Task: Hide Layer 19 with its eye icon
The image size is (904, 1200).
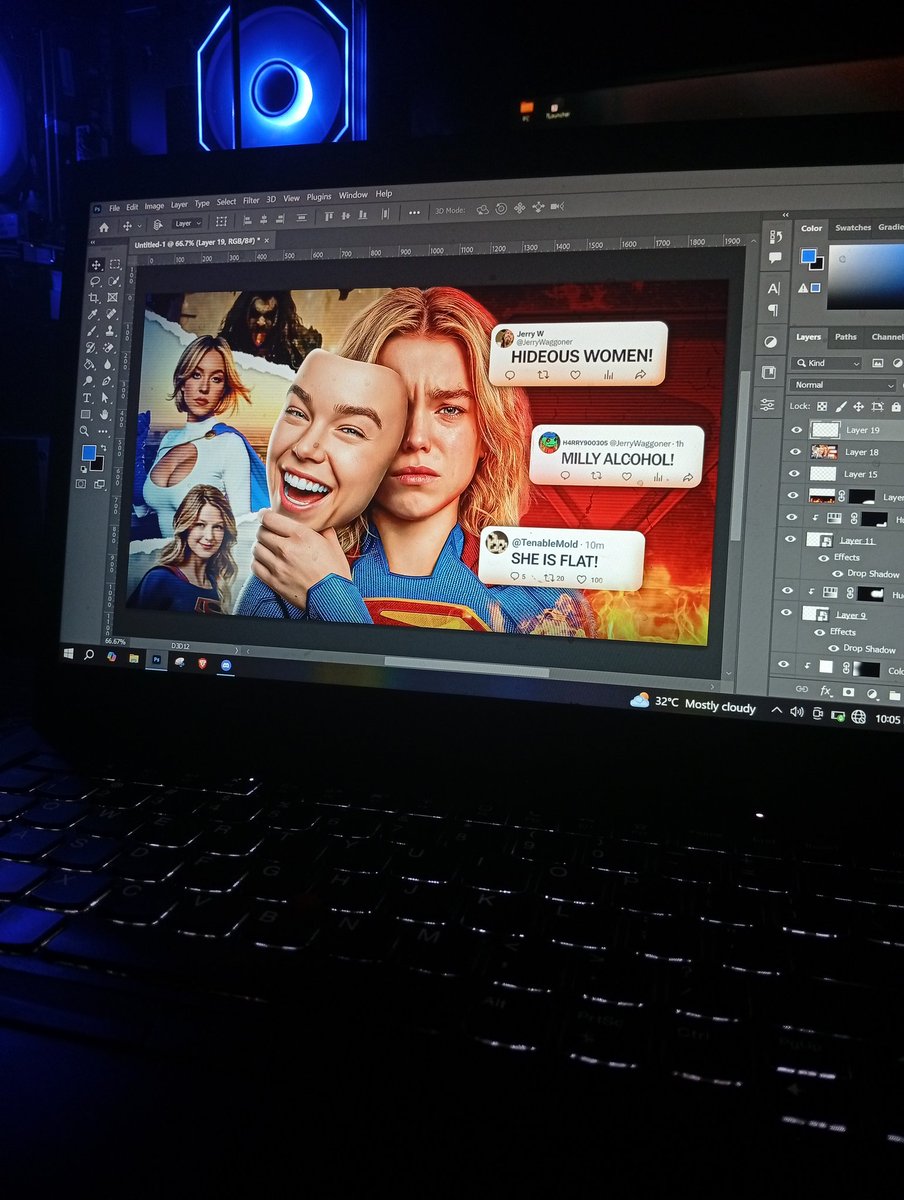Action: click(797, 430)
